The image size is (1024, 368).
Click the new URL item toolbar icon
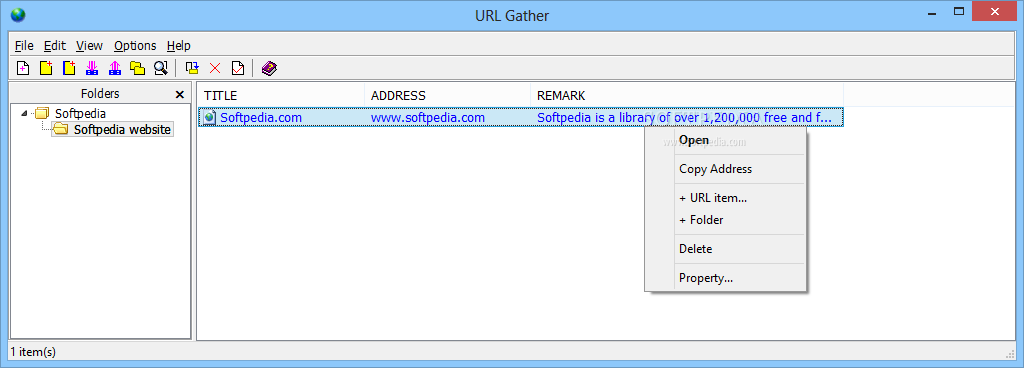pos(23,68)
